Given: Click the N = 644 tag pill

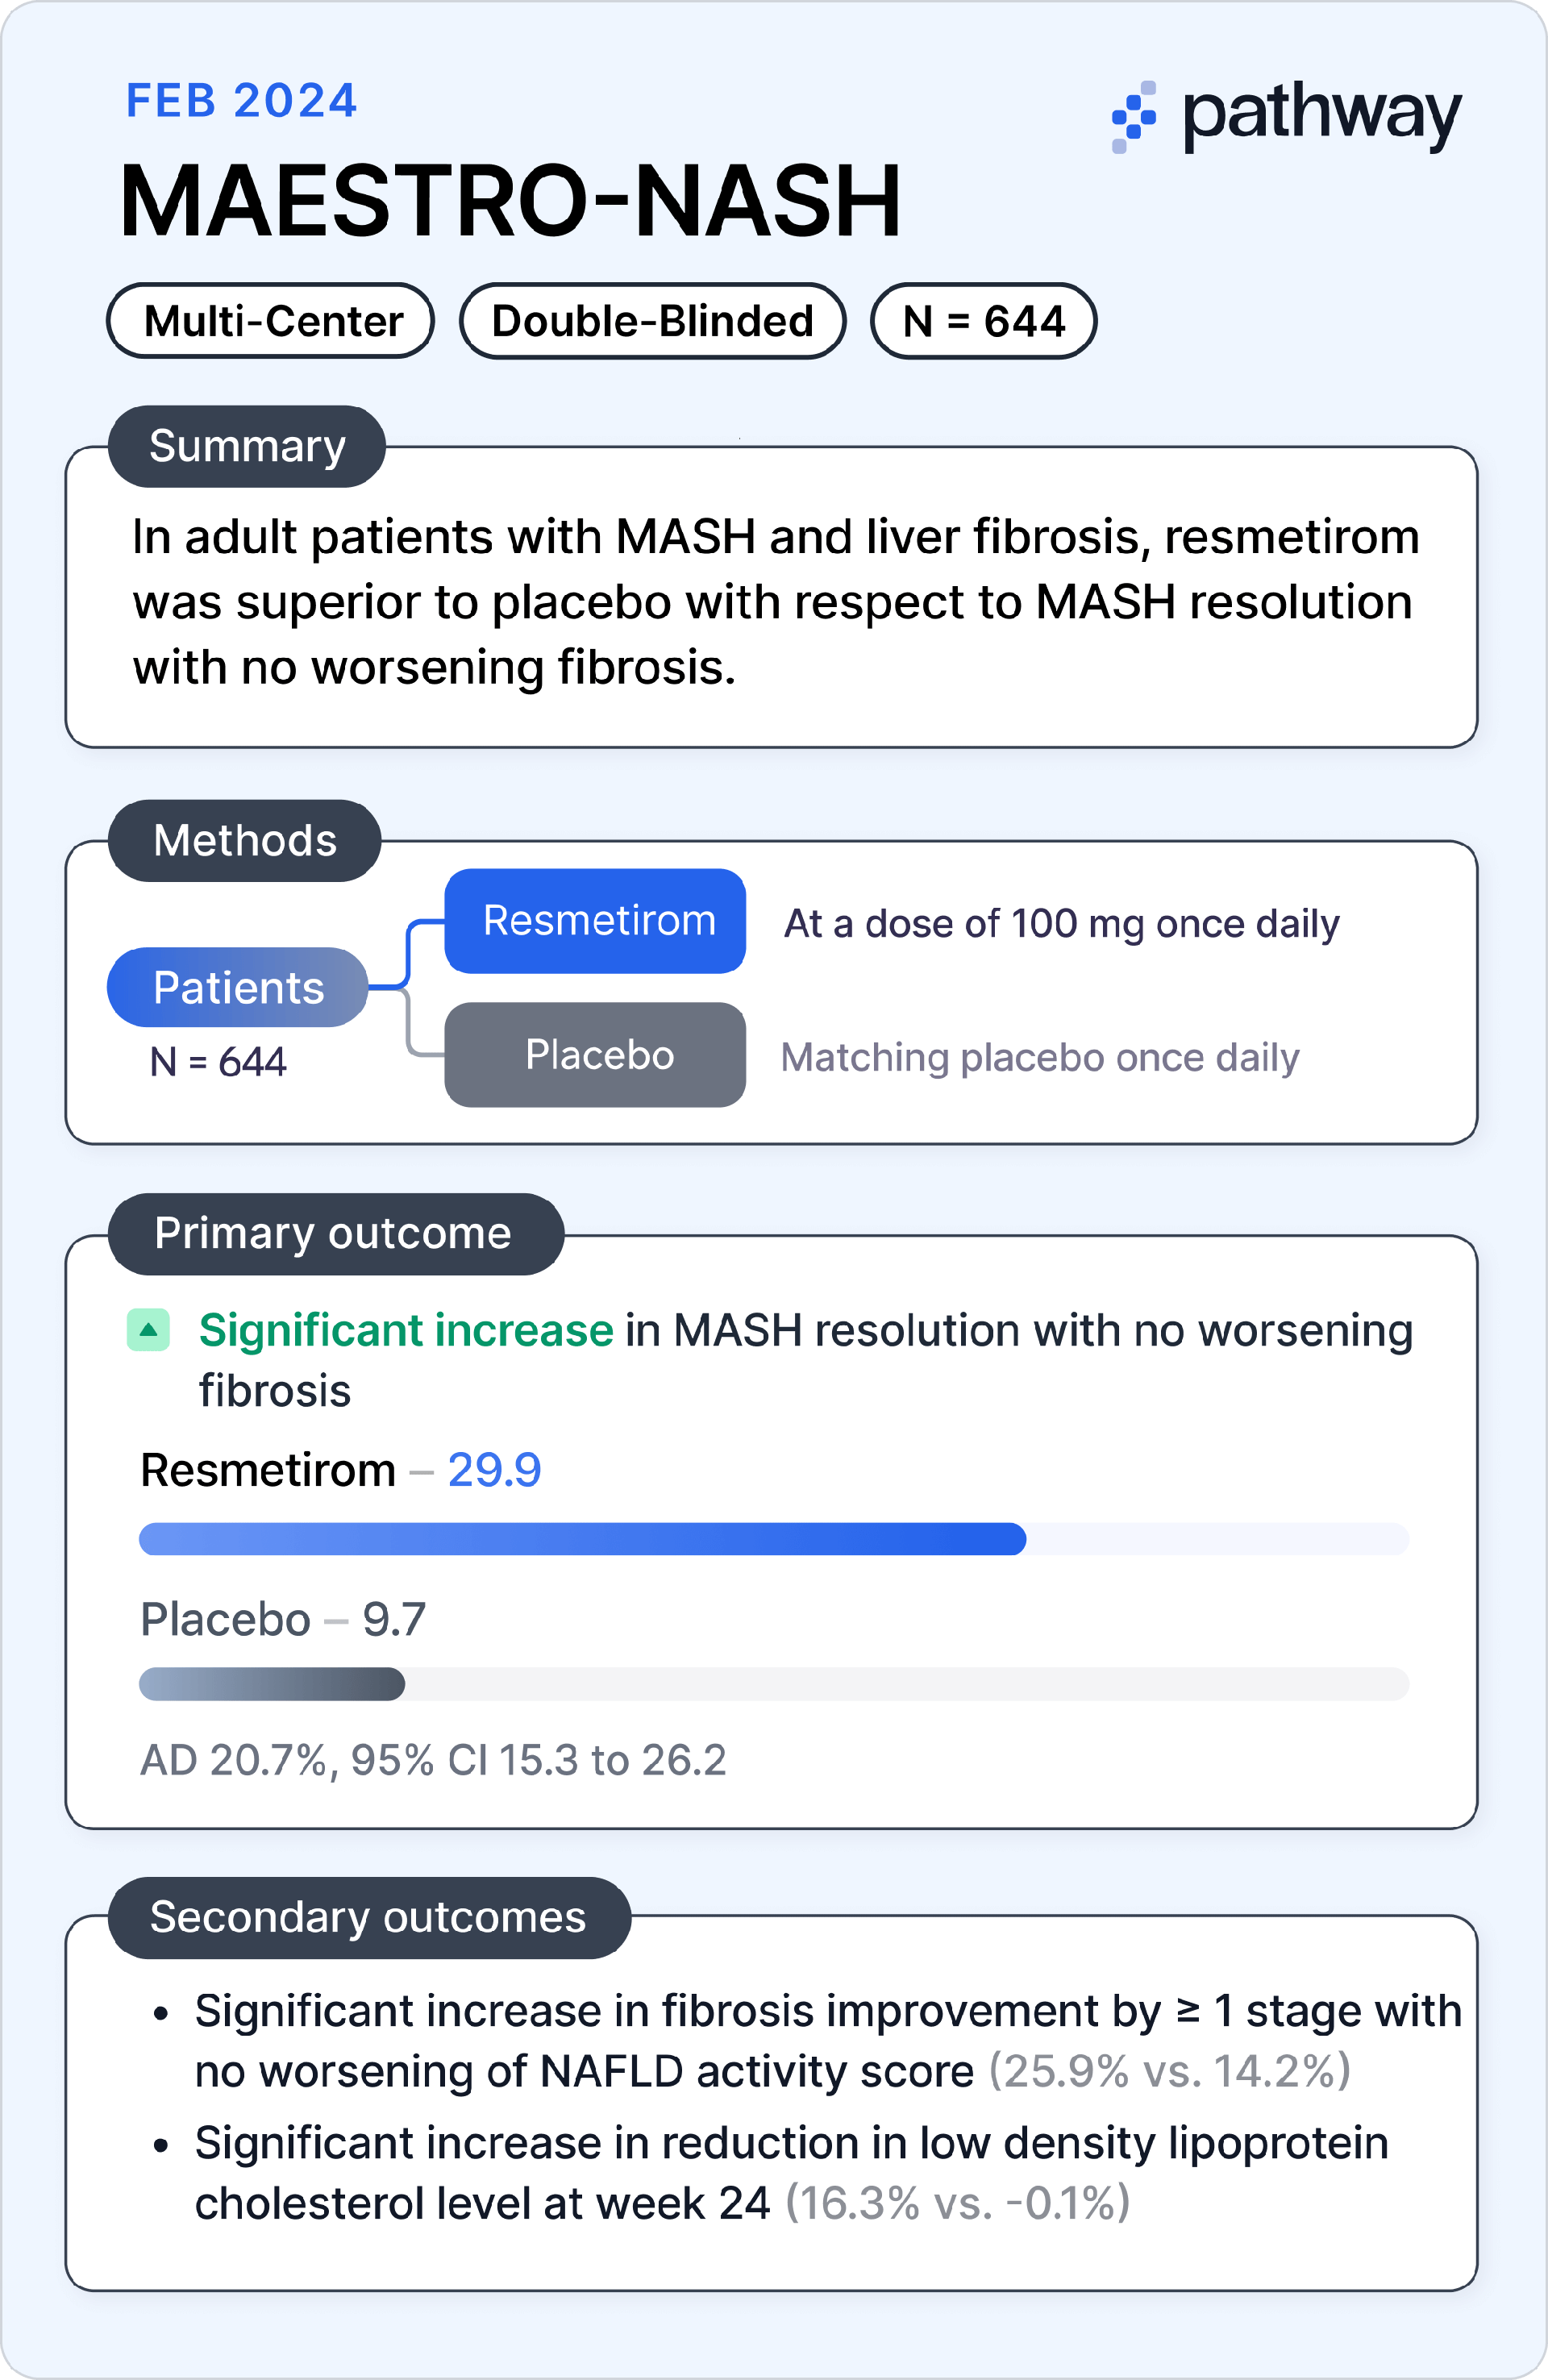Looking at the screenshot, I should point(984,321).
